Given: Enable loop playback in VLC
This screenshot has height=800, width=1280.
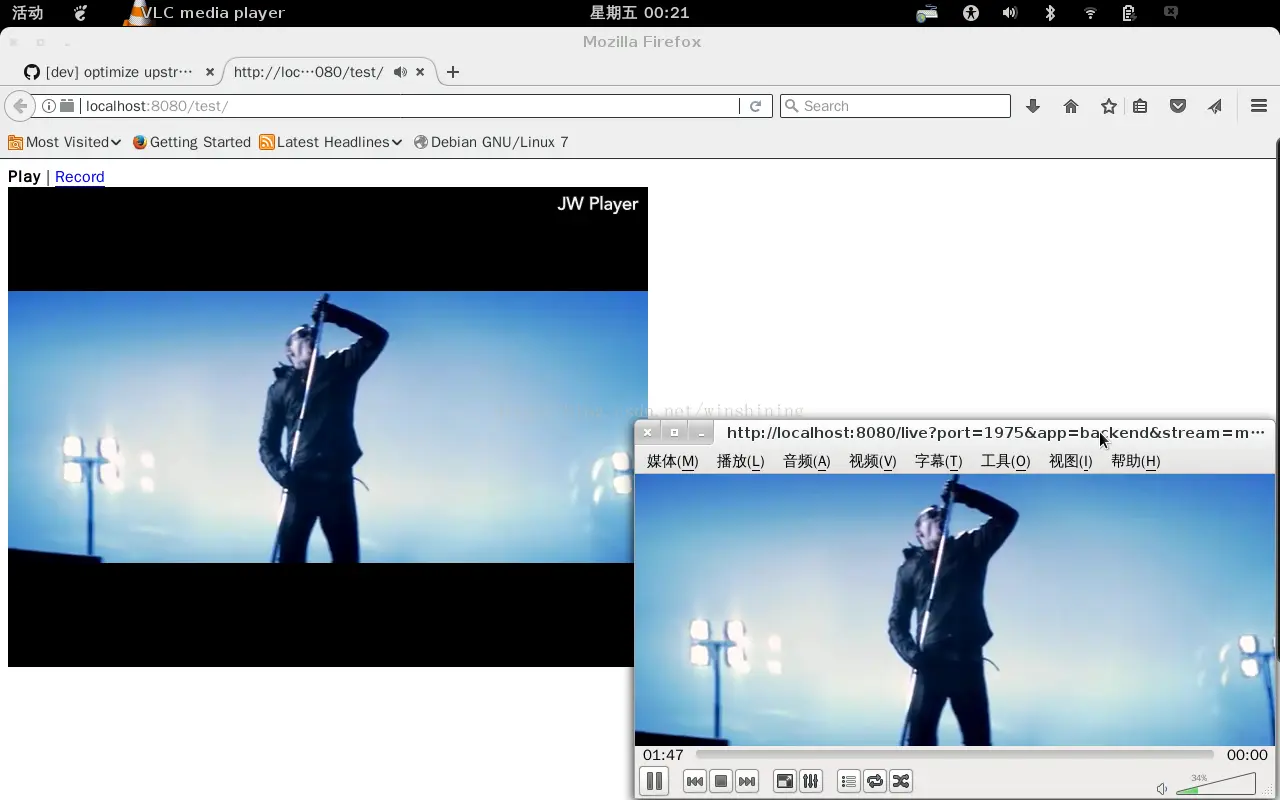Looking at the screenshot, I should click(x=874, y=781).
